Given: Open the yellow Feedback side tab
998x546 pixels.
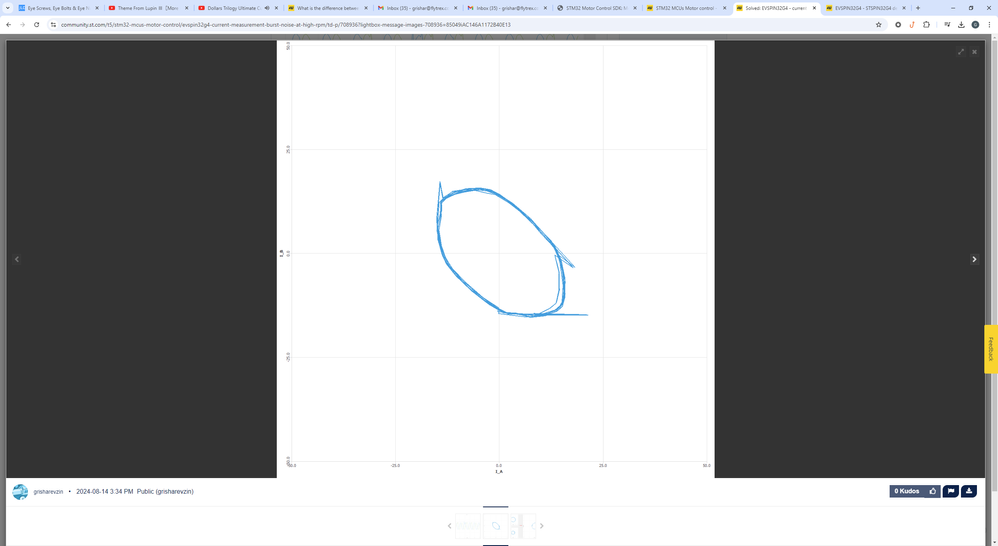Looking at the screenshot, I should [x=991, y=349].
